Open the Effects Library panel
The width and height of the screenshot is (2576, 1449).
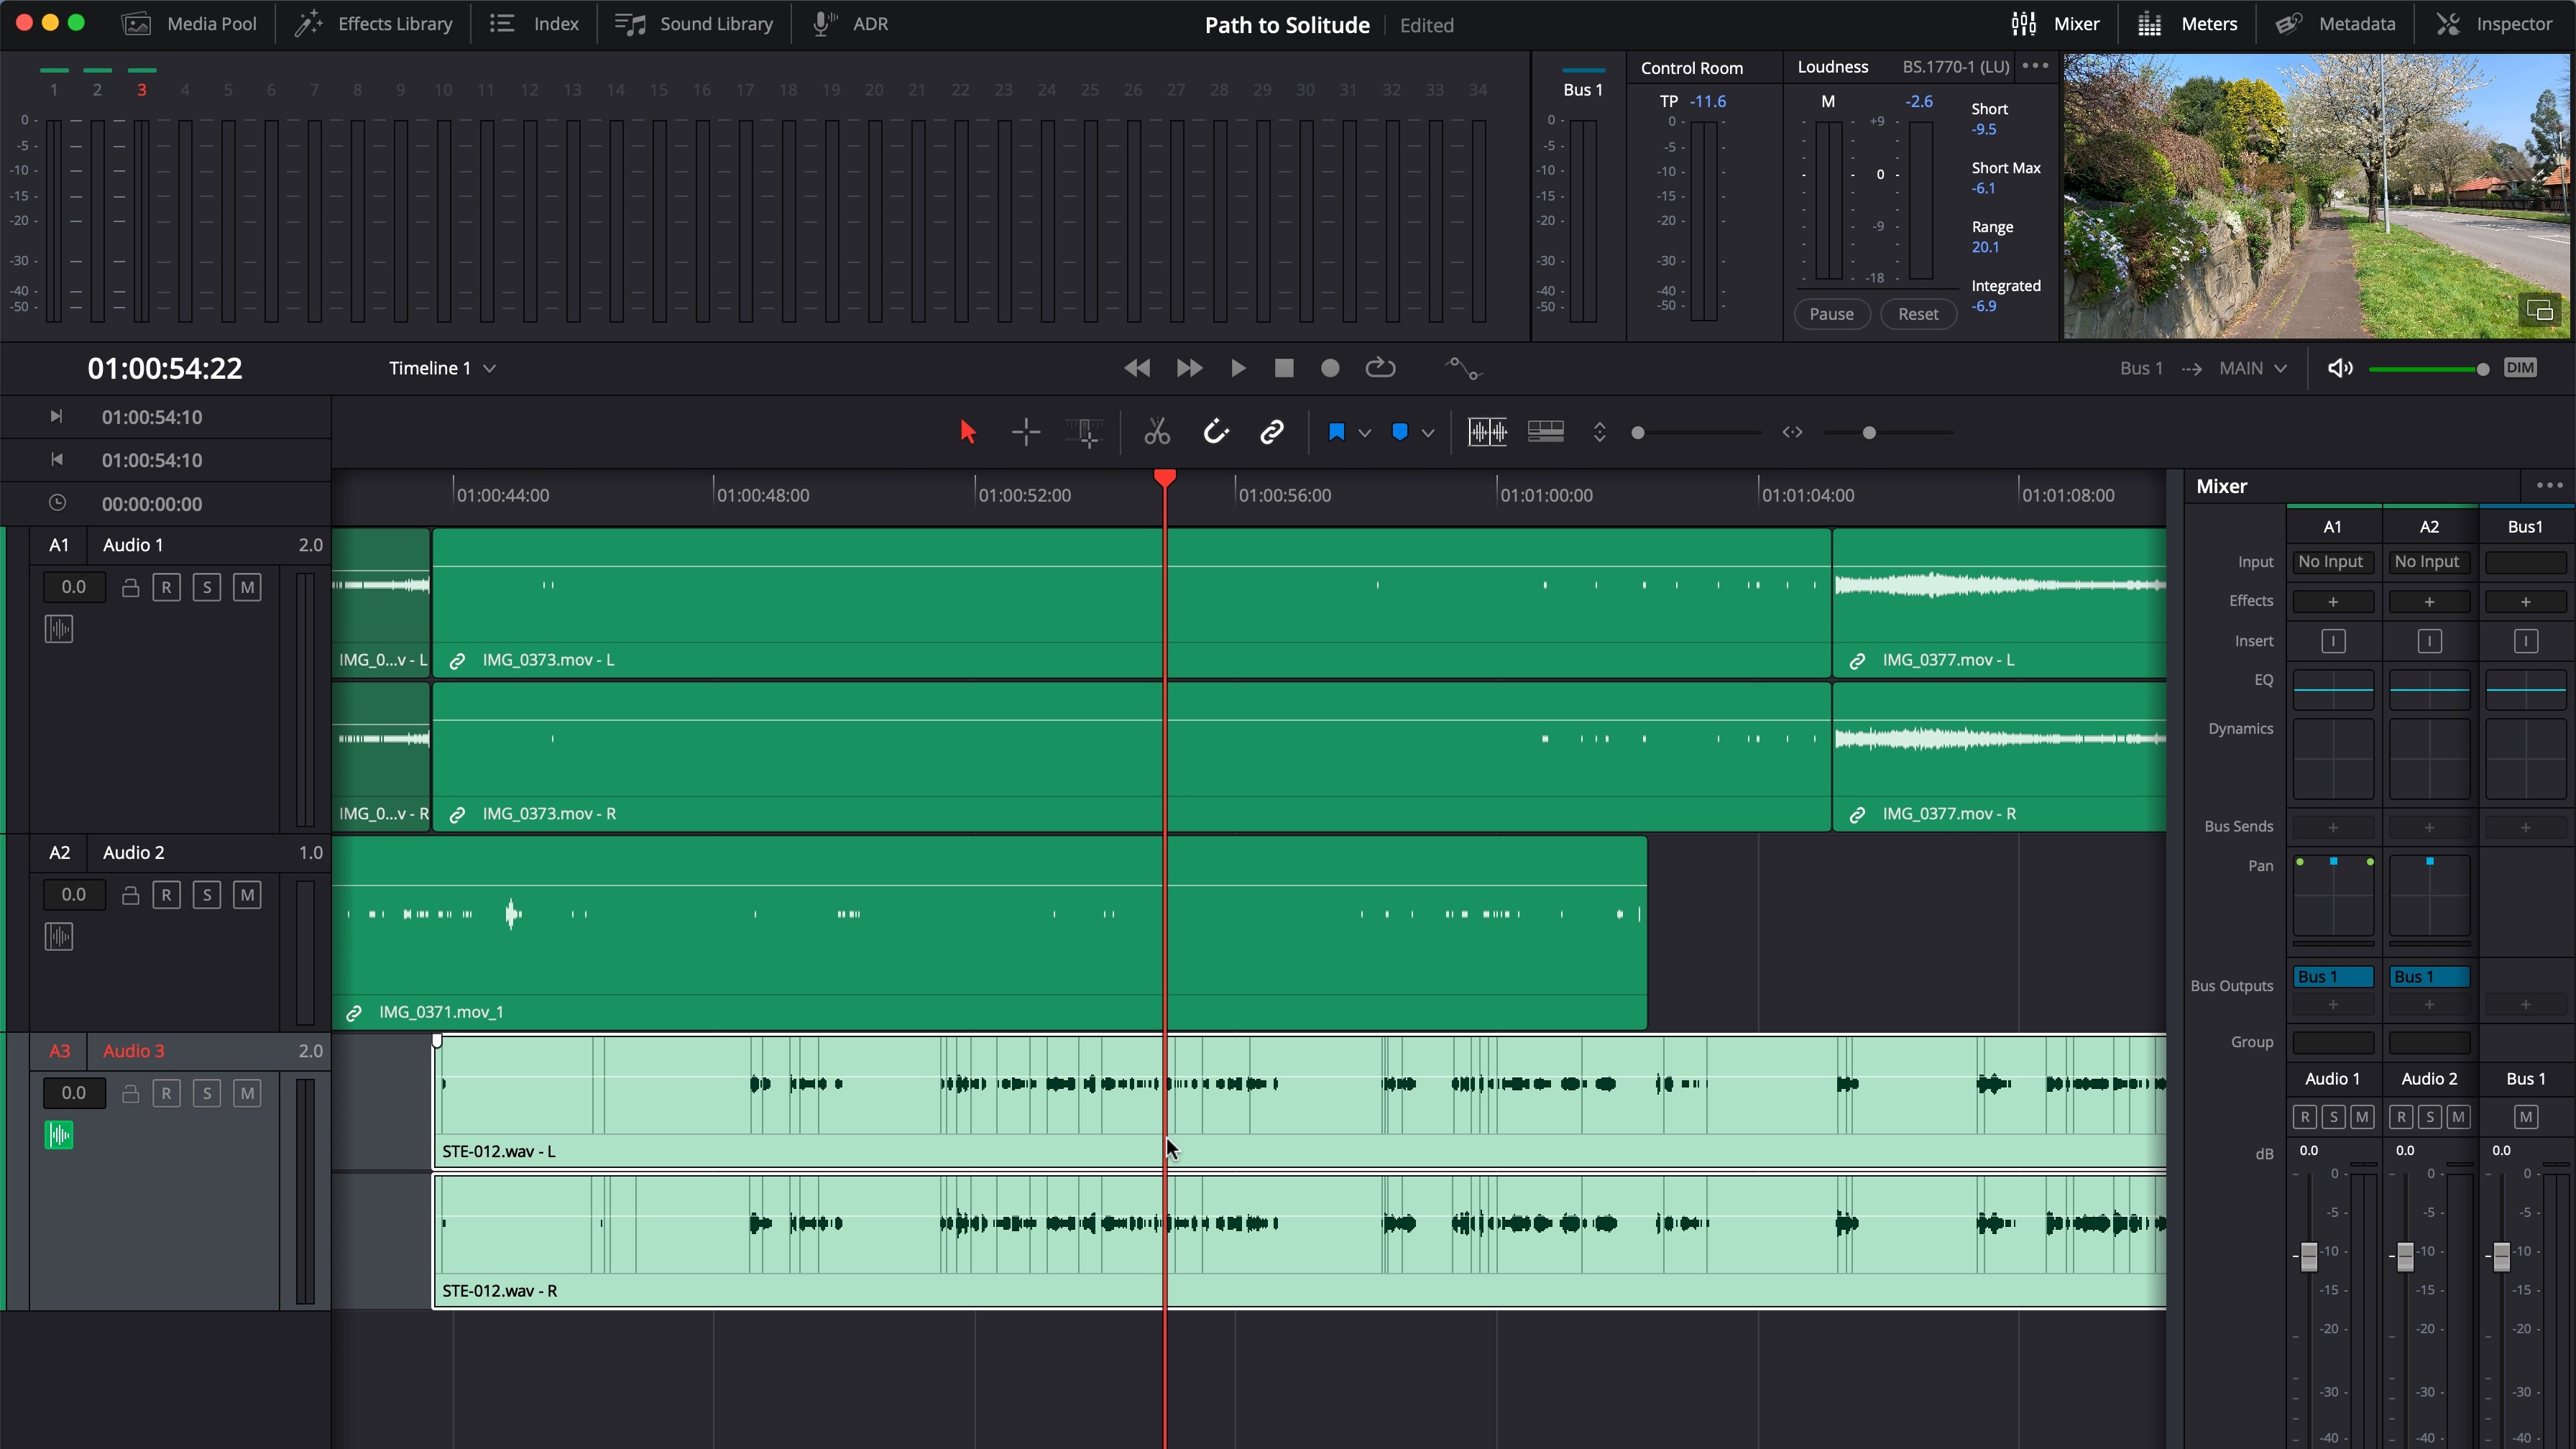[x=374, y=24]
